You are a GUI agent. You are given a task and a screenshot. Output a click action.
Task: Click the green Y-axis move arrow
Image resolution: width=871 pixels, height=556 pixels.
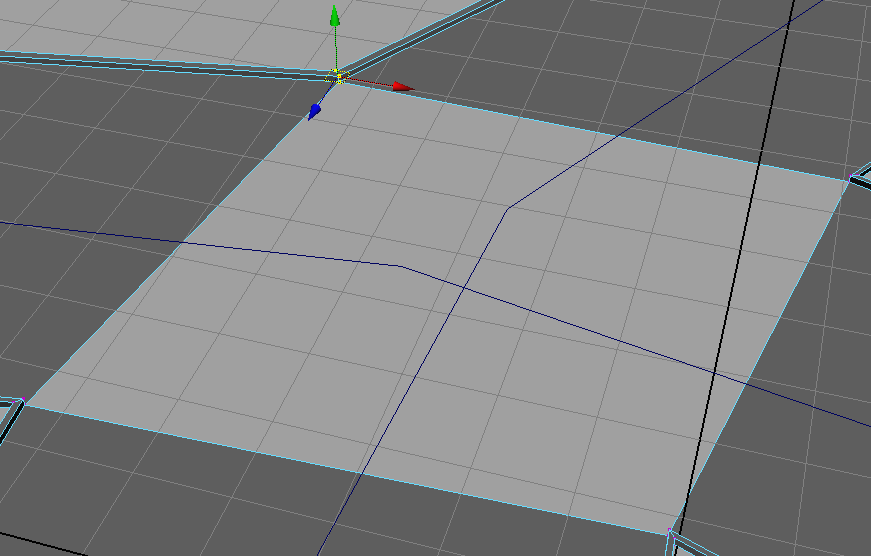click(x=334, y=16)
